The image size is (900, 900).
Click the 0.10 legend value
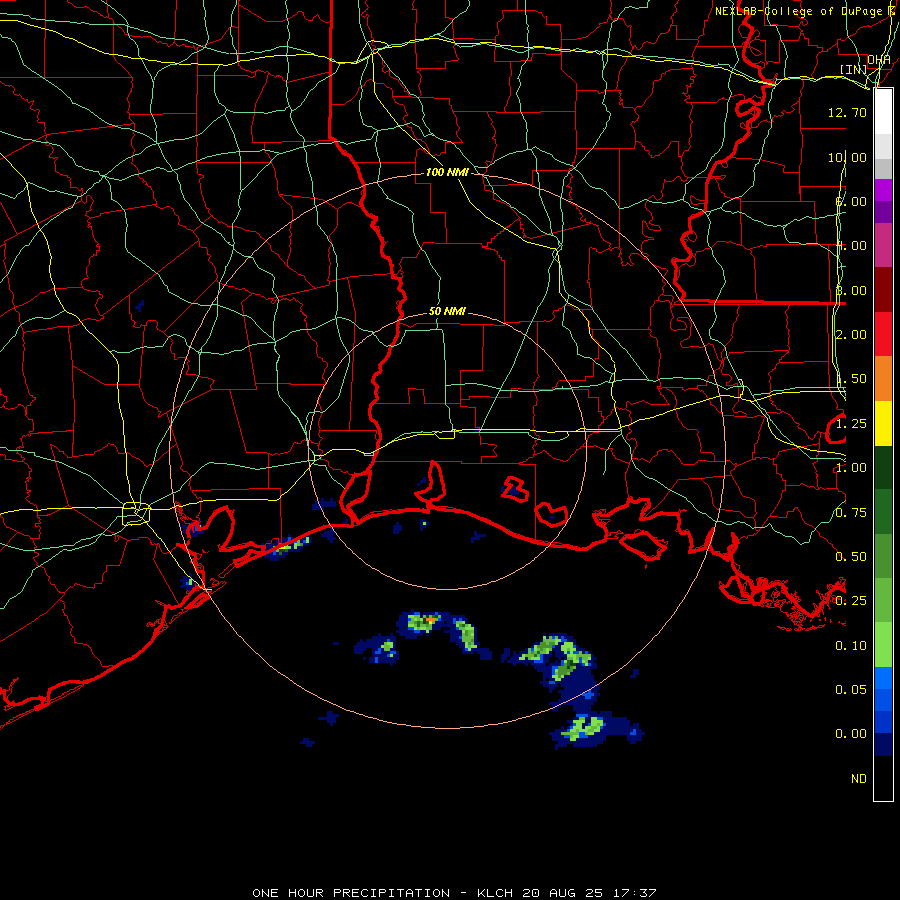[851, 646]
